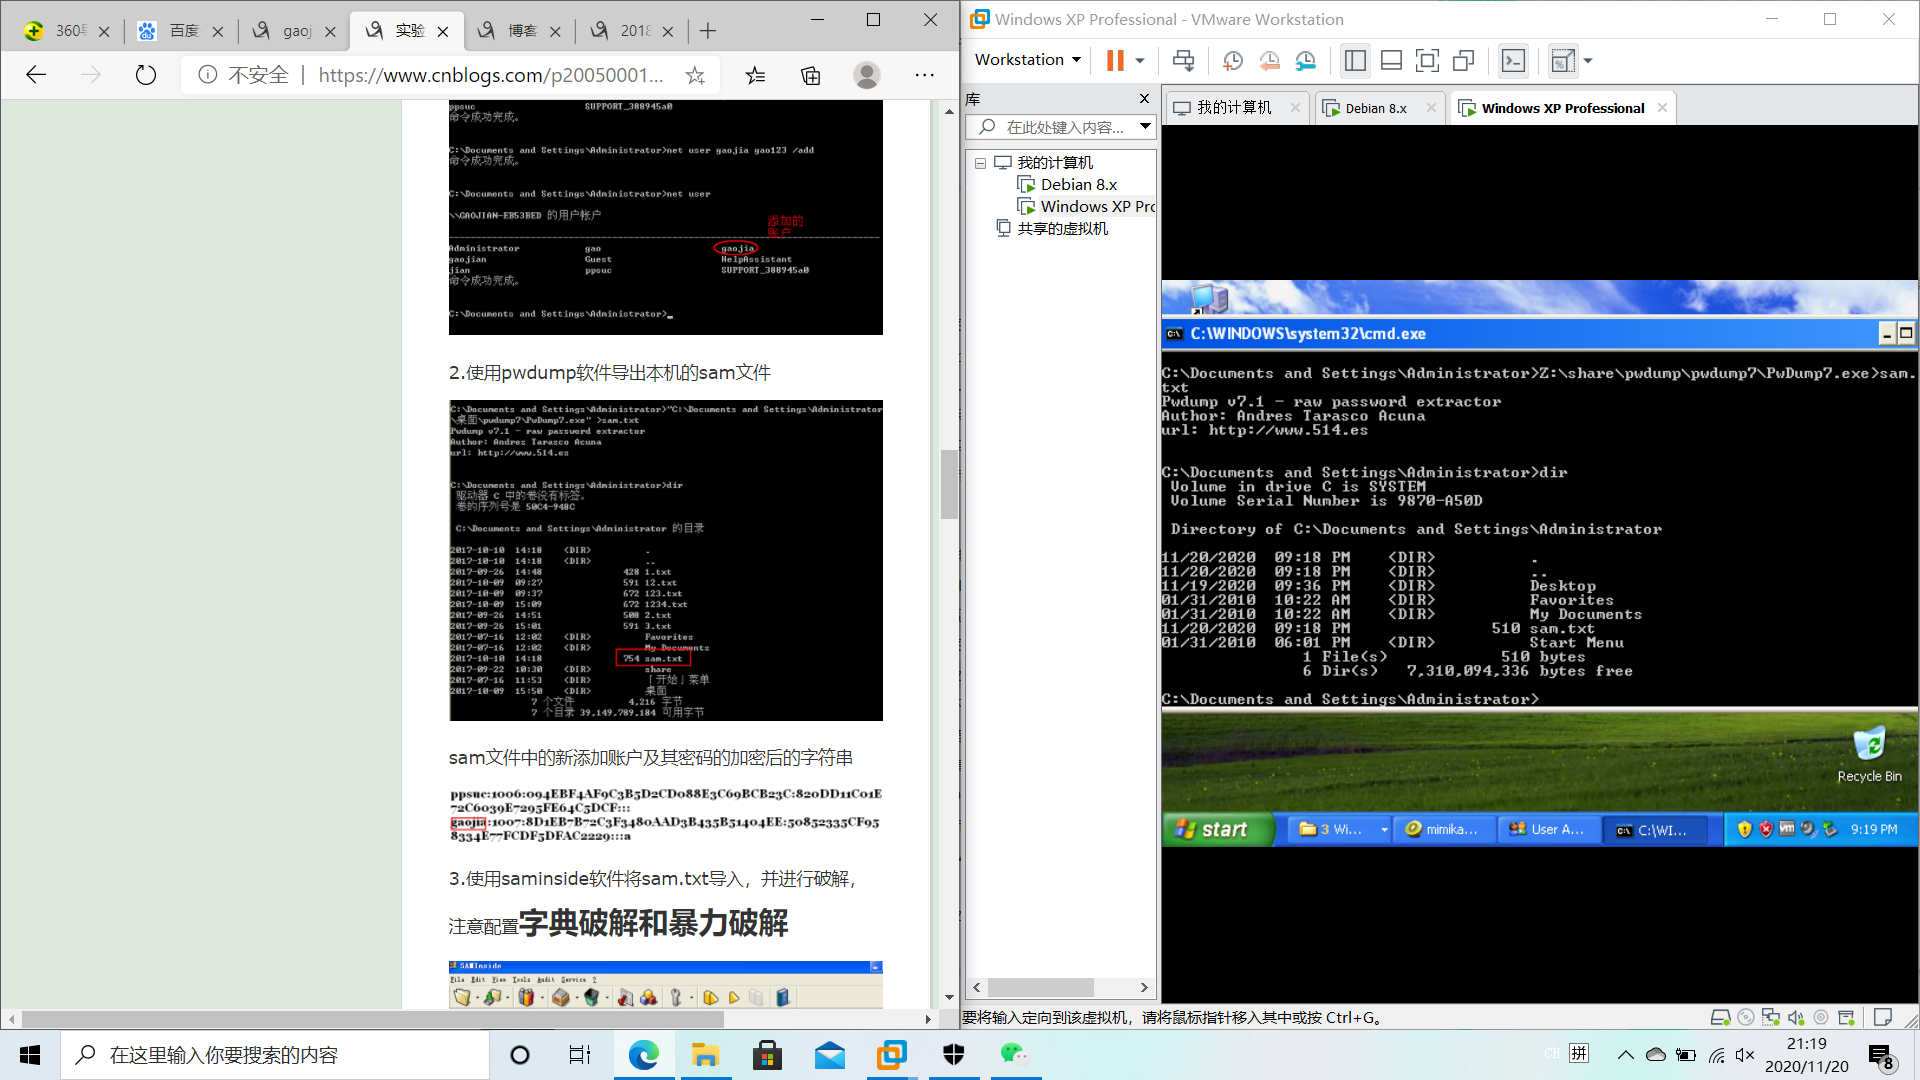Toggle the library sidebar view

1355,61
